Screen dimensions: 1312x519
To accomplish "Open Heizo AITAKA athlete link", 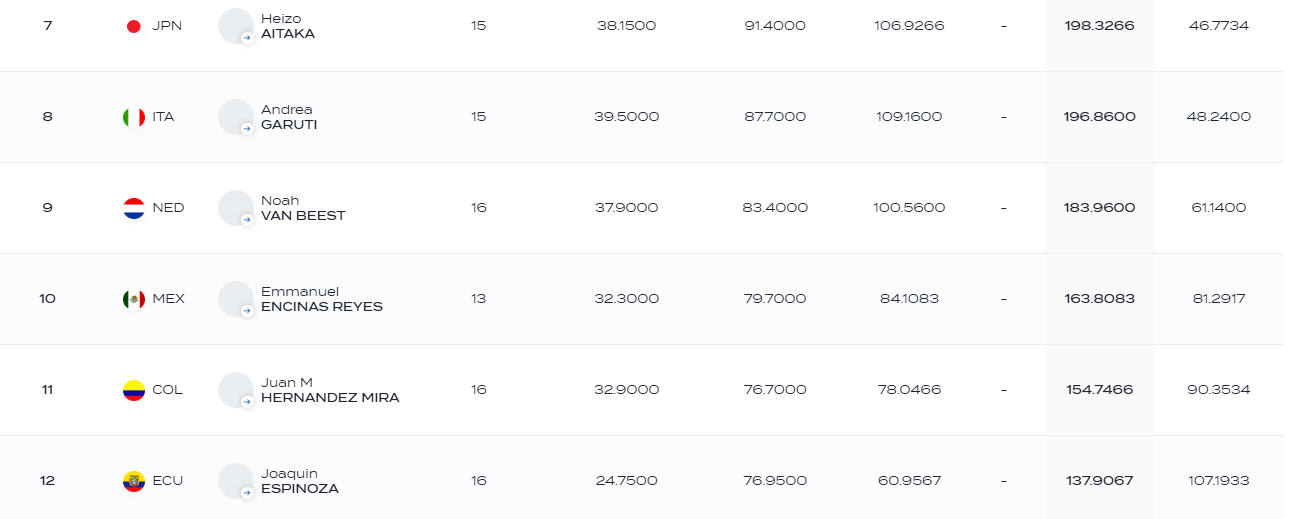I will [x=288, y=26].
